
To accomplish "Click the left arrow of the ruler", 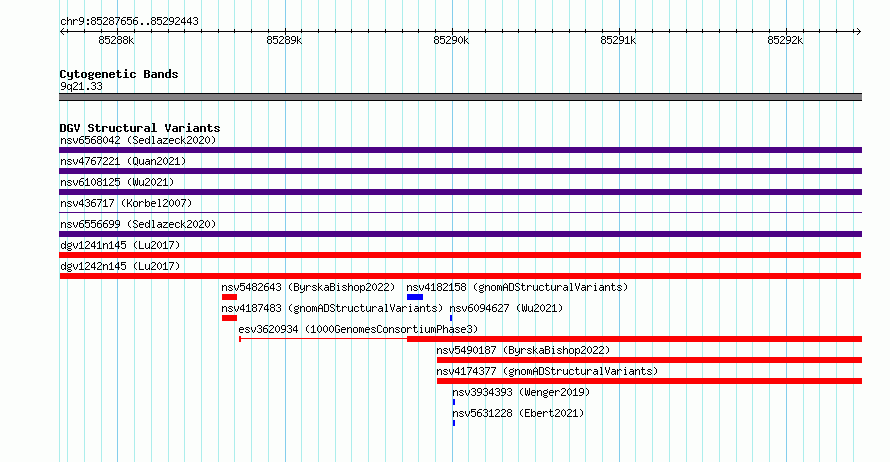I will tap(62, 31).
